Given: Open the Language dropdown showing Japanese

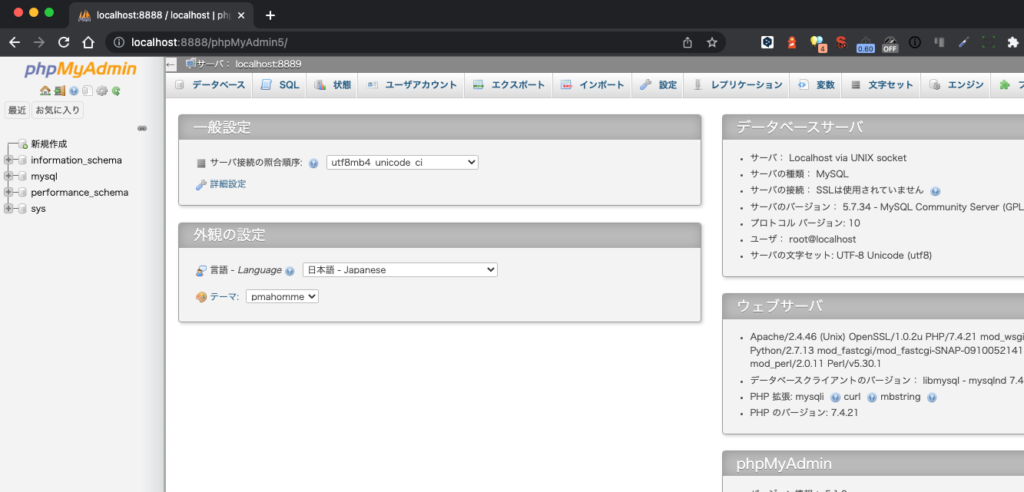Looking at the screenshot, I should coord(399,270).
